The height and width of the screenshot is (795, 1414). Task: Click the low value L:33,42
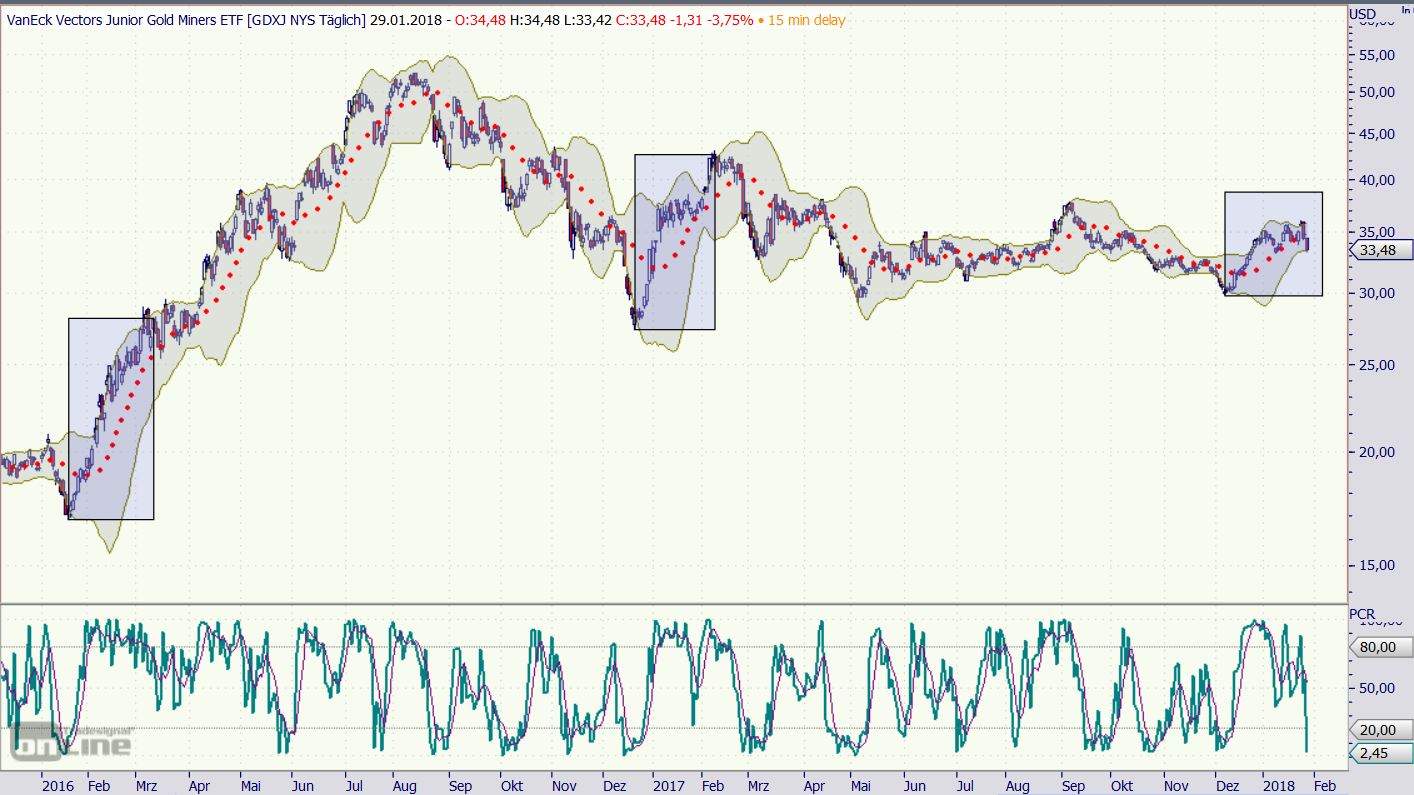click(588, 20)
